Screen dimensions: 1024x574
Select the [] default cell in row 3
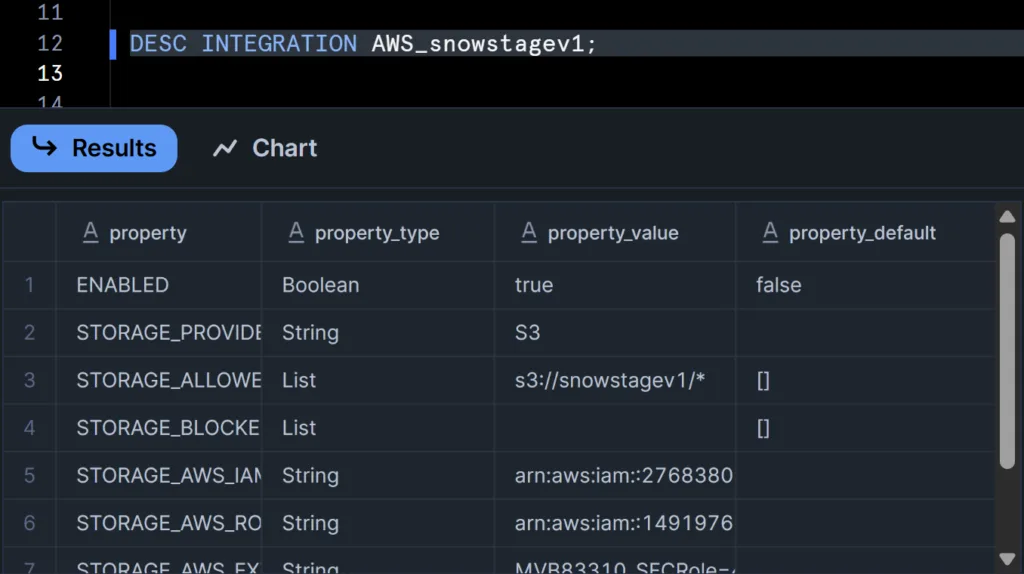tap(866, 381)
